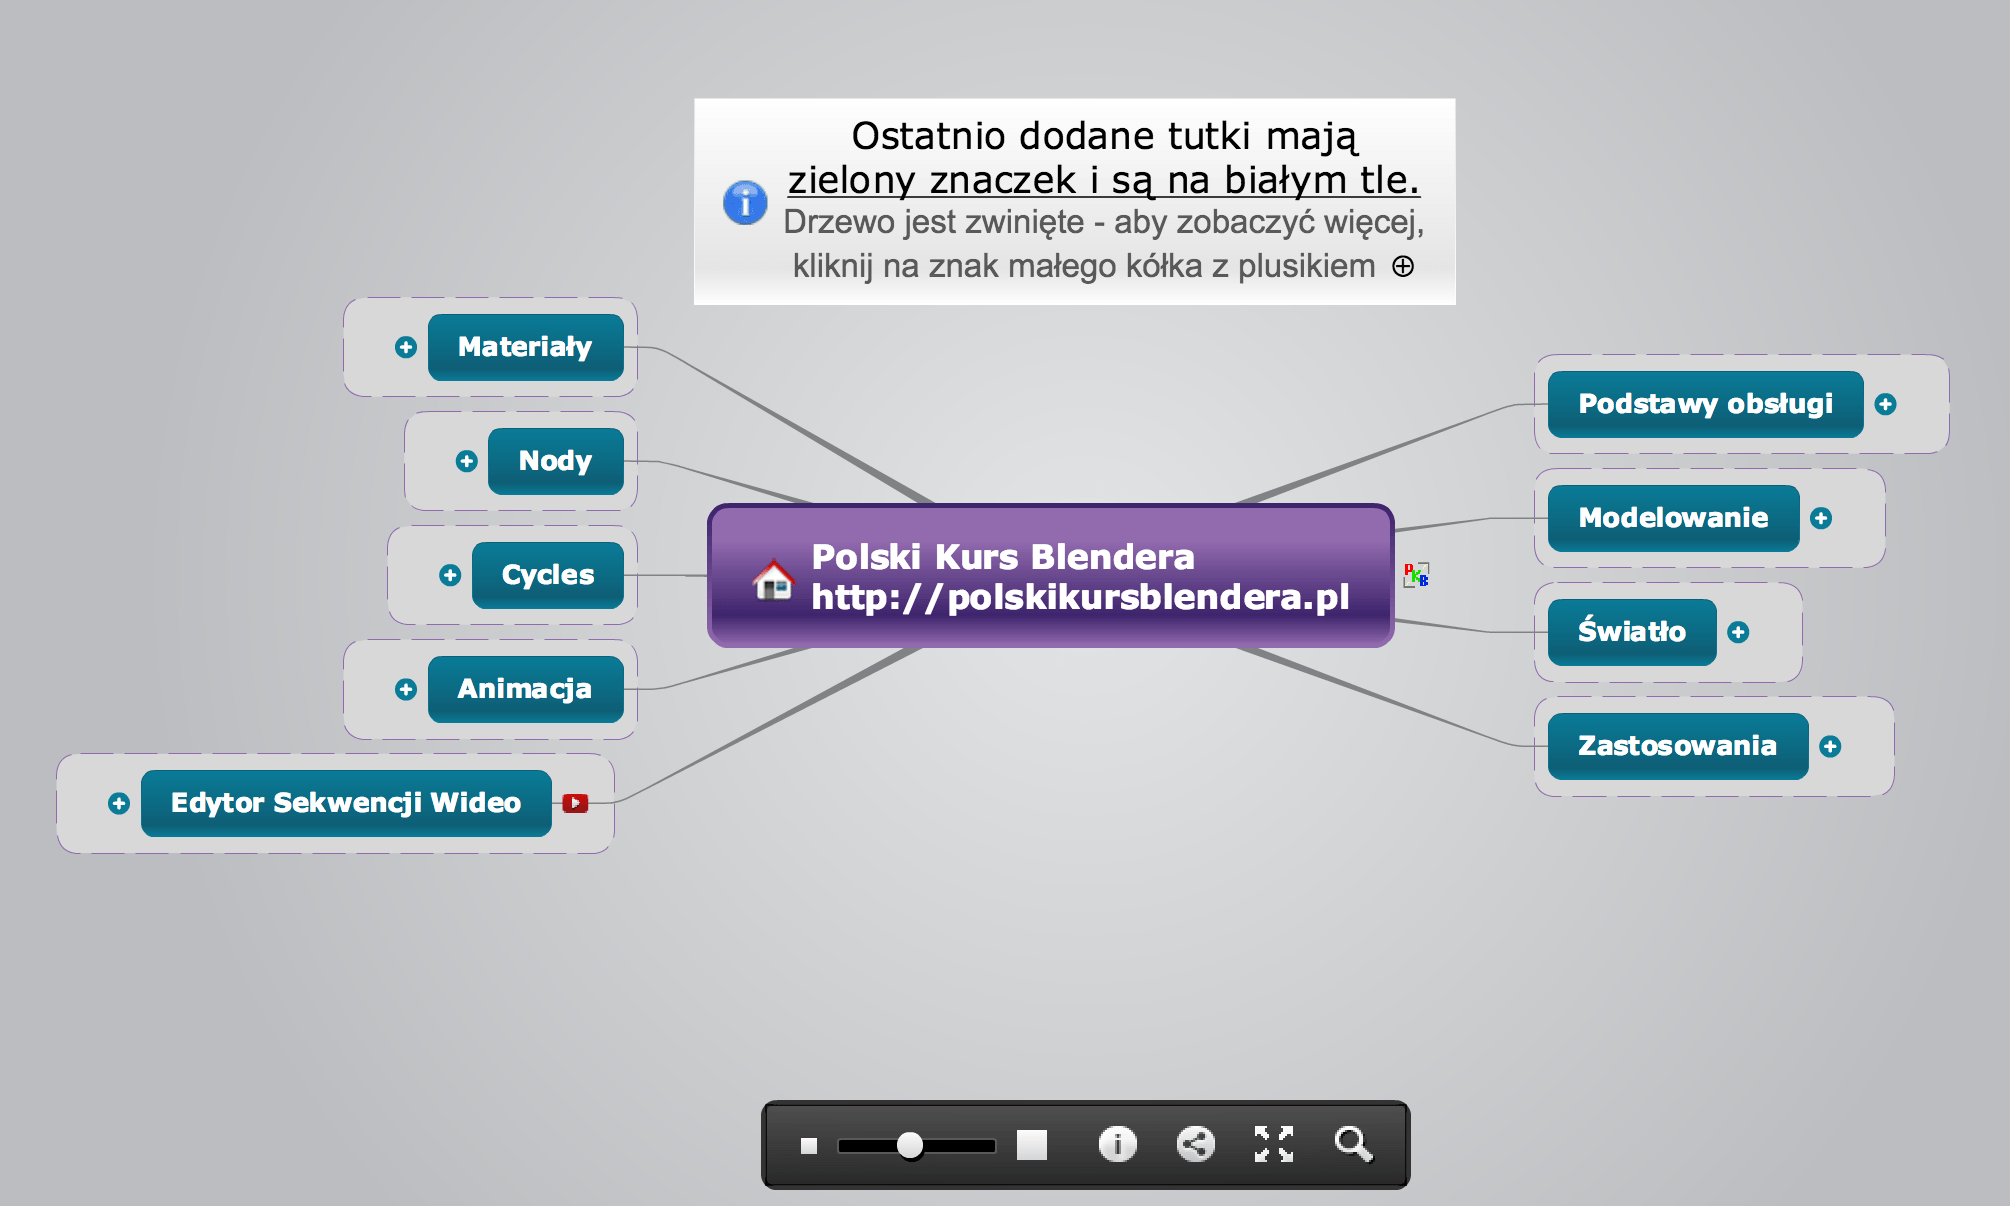Screen dimensions: 2010x1206
Task: Click the large zoom-in square in toolbar
Action: click(1032, 1145)
